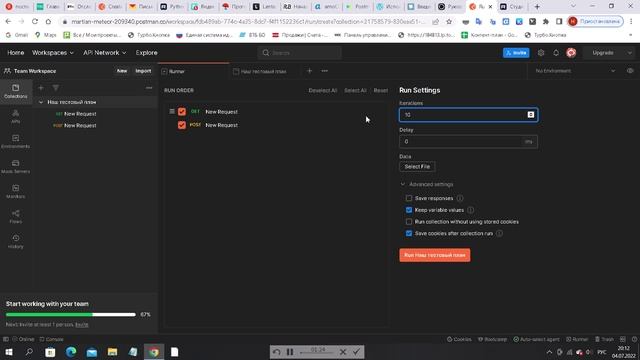
Task: Open APIs section in the sidebar
Action: point(16,117)
